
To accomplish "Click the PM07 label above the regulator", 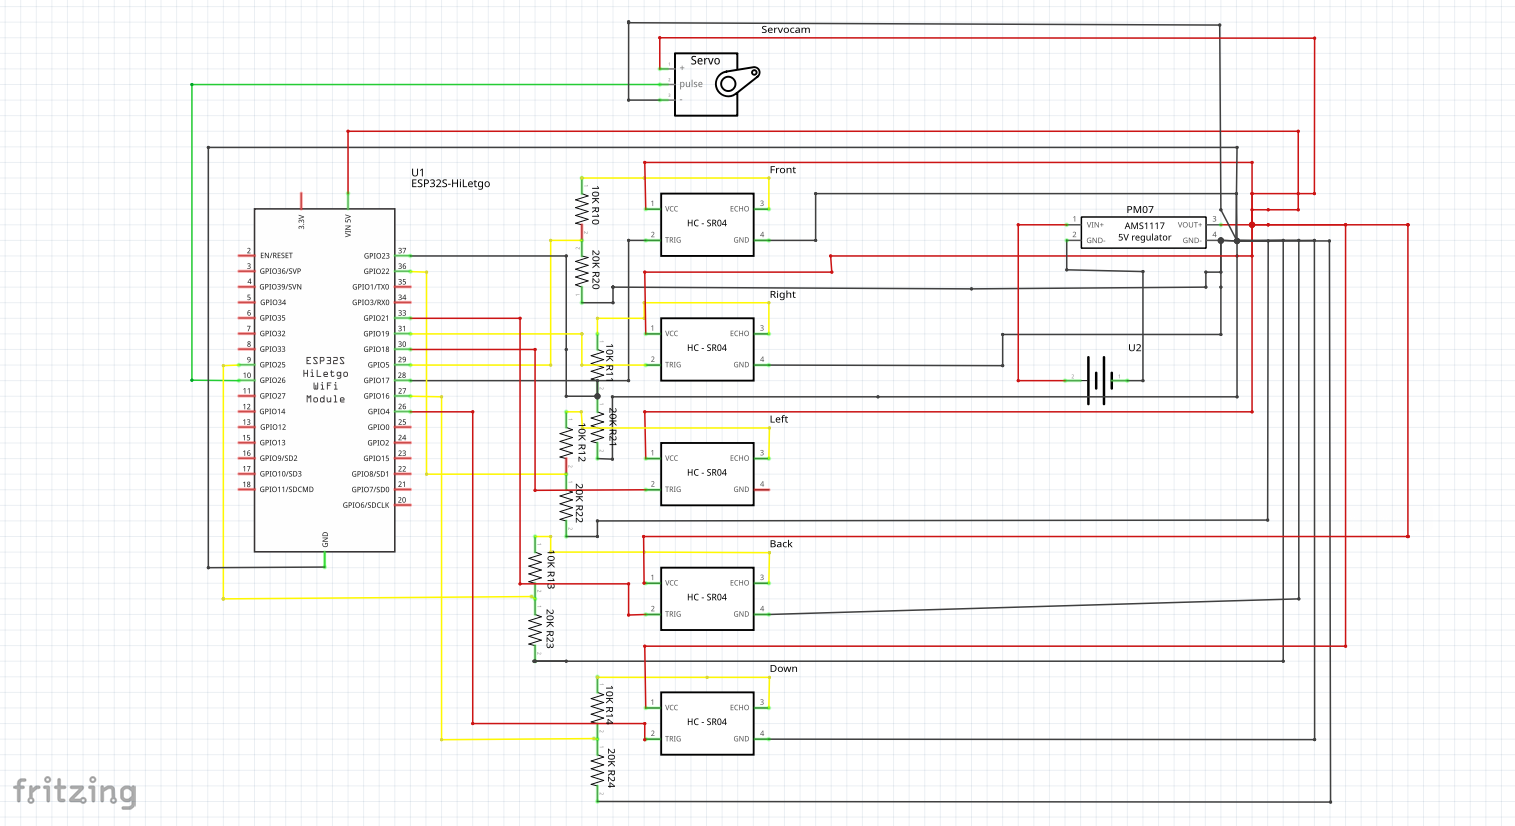I will tap(1140, 210).
